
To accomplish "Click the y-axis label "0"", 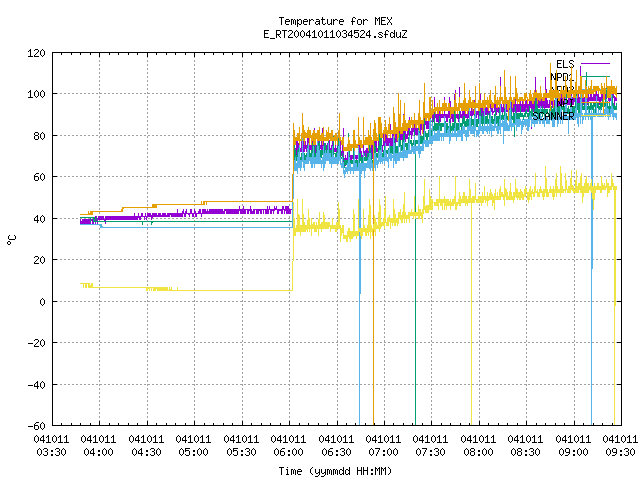I will coord(42,302).
